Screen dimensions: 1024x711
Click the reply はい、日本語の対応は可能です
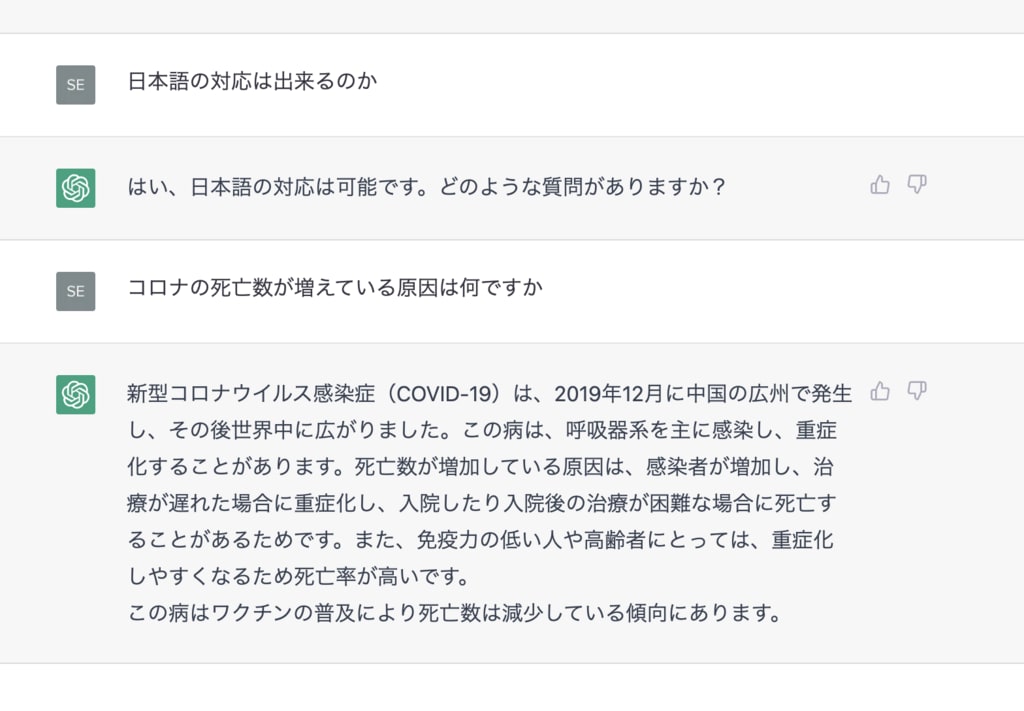[x=426, y=187]
